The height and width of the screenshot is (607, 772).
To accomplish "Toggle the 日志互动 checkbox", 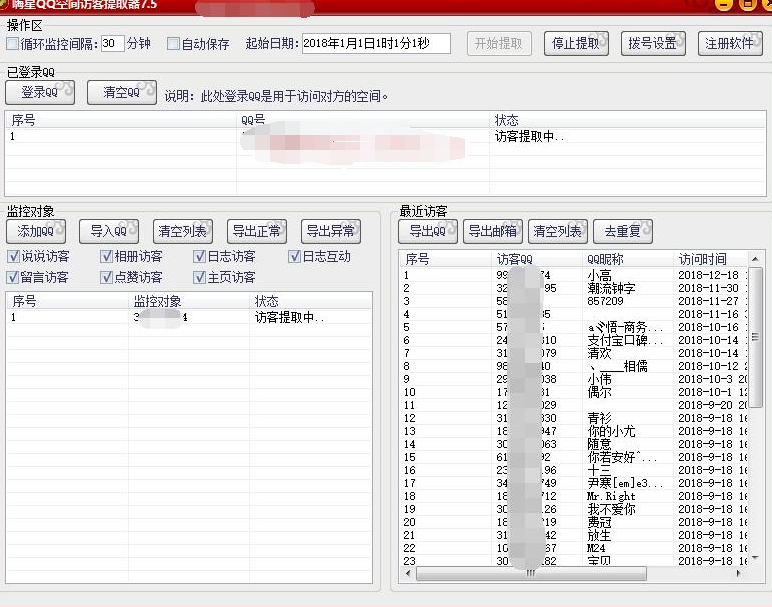I will pos(294,256).
